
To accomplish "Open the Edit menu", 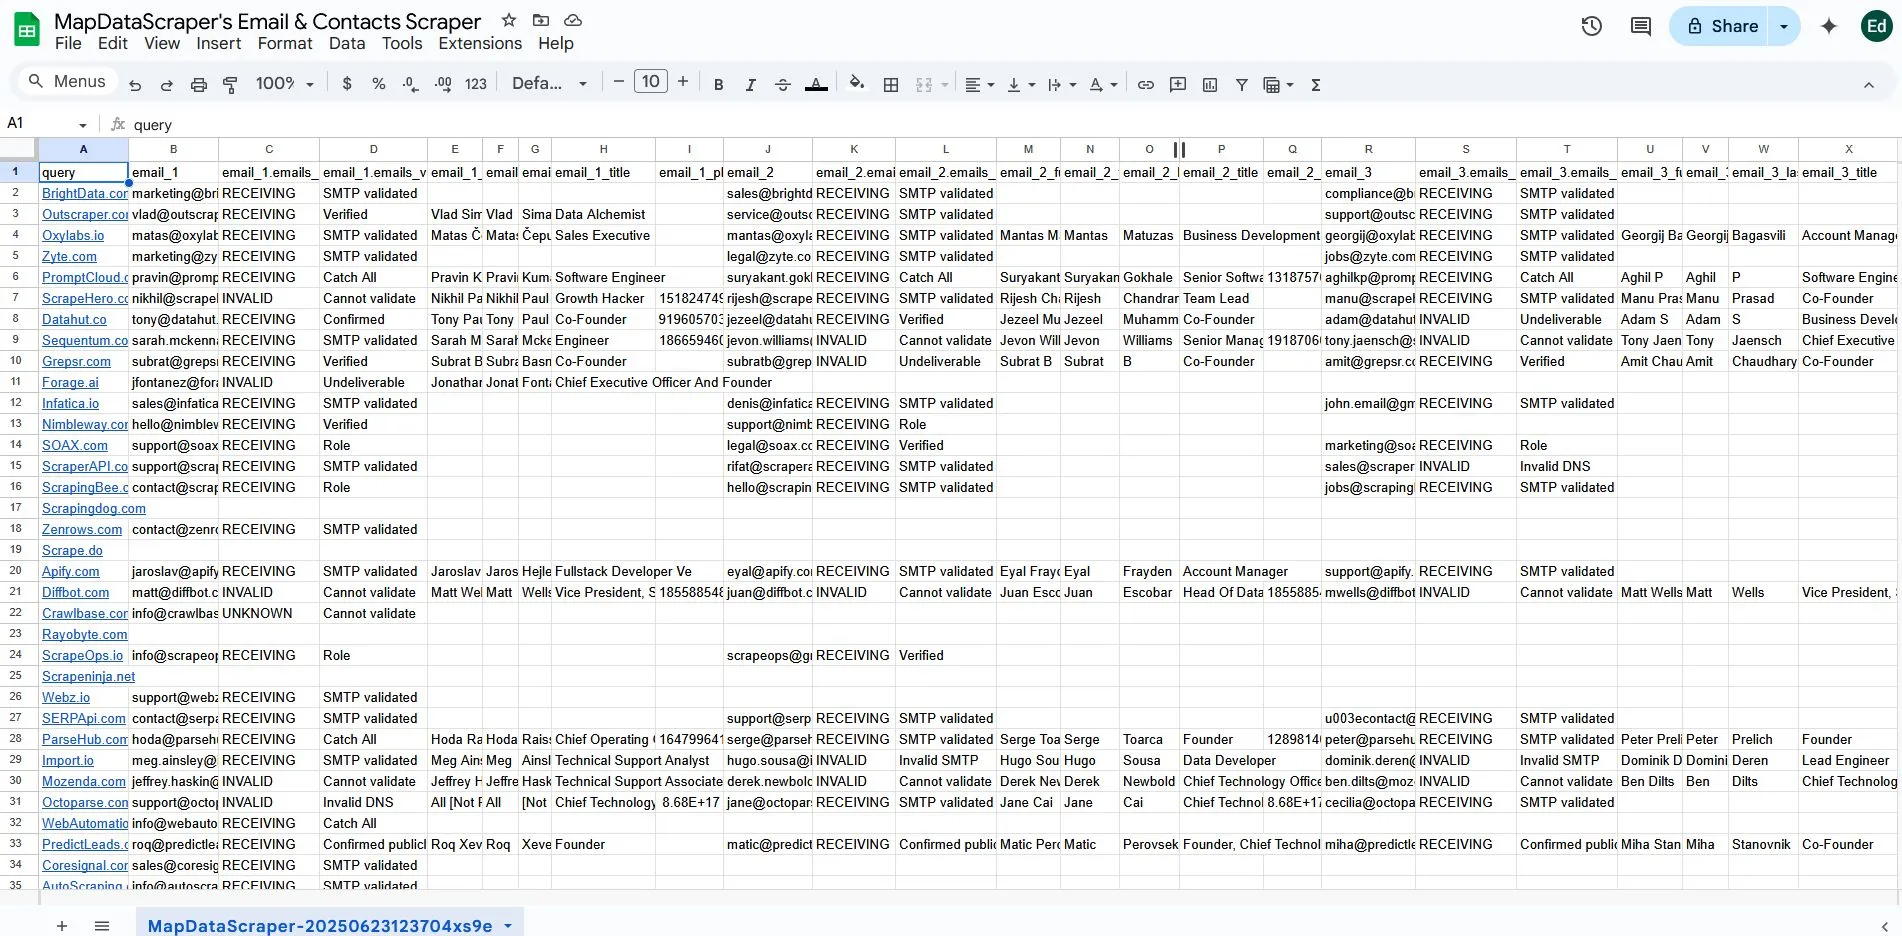I will [x=113, y=43].
